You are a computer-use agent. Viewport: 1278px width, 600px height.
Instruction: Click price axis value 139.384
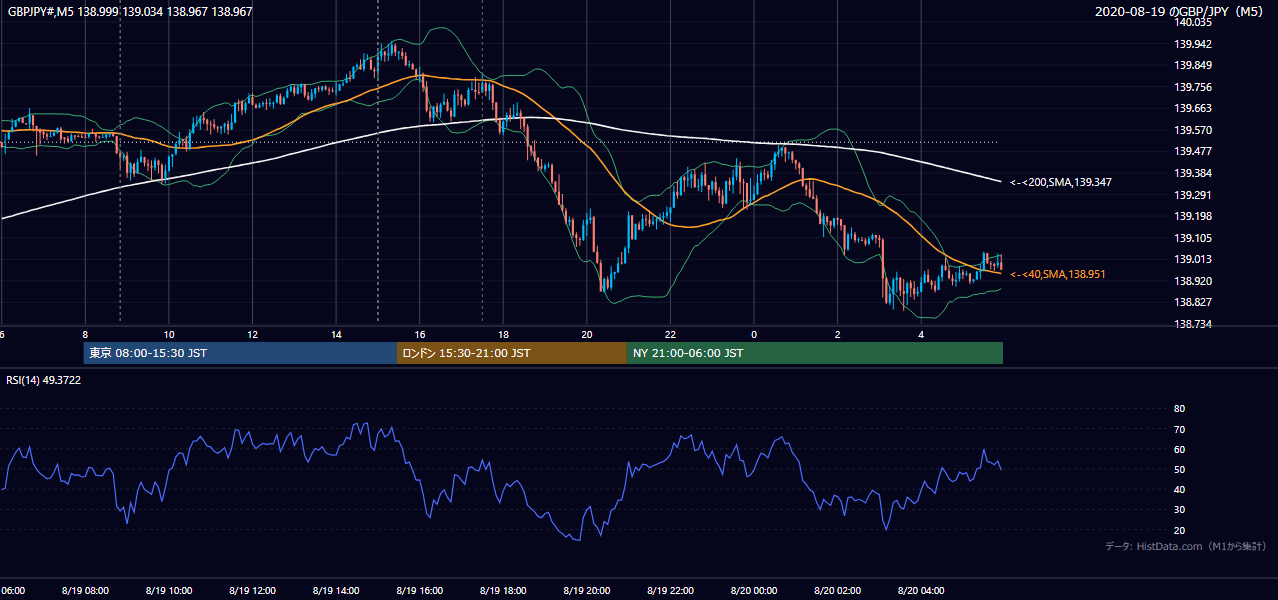point(1193,174)
